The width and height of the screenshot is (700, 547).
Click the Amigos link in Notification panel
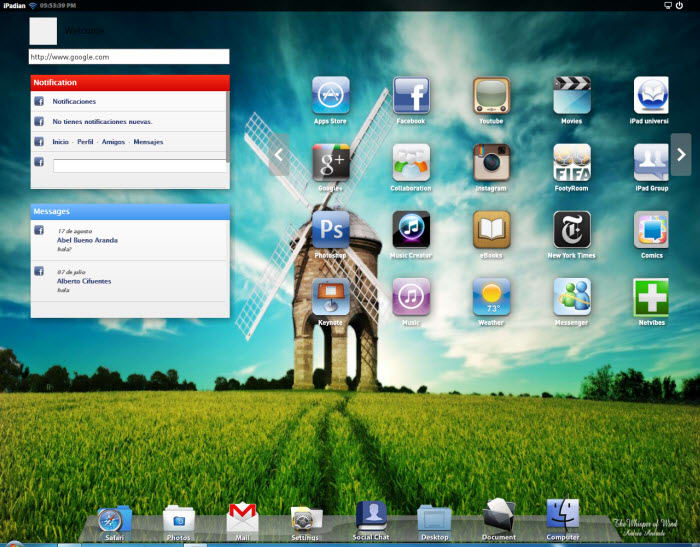113,142
